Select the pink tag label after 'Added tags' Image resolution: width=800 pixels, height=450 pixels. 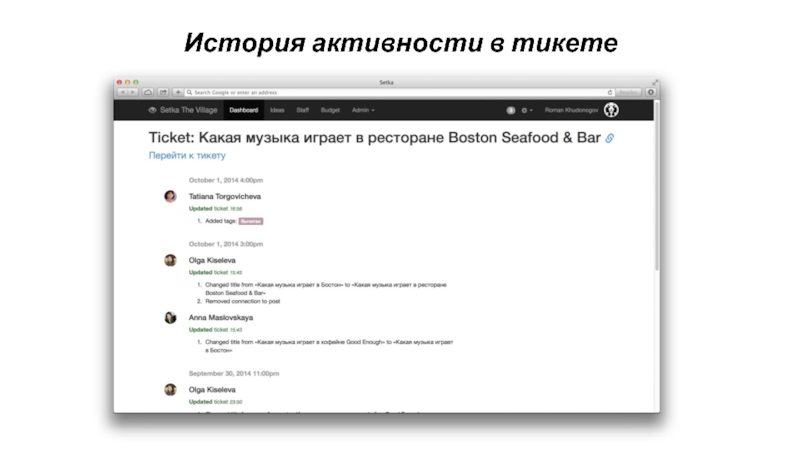click(251, 221)
